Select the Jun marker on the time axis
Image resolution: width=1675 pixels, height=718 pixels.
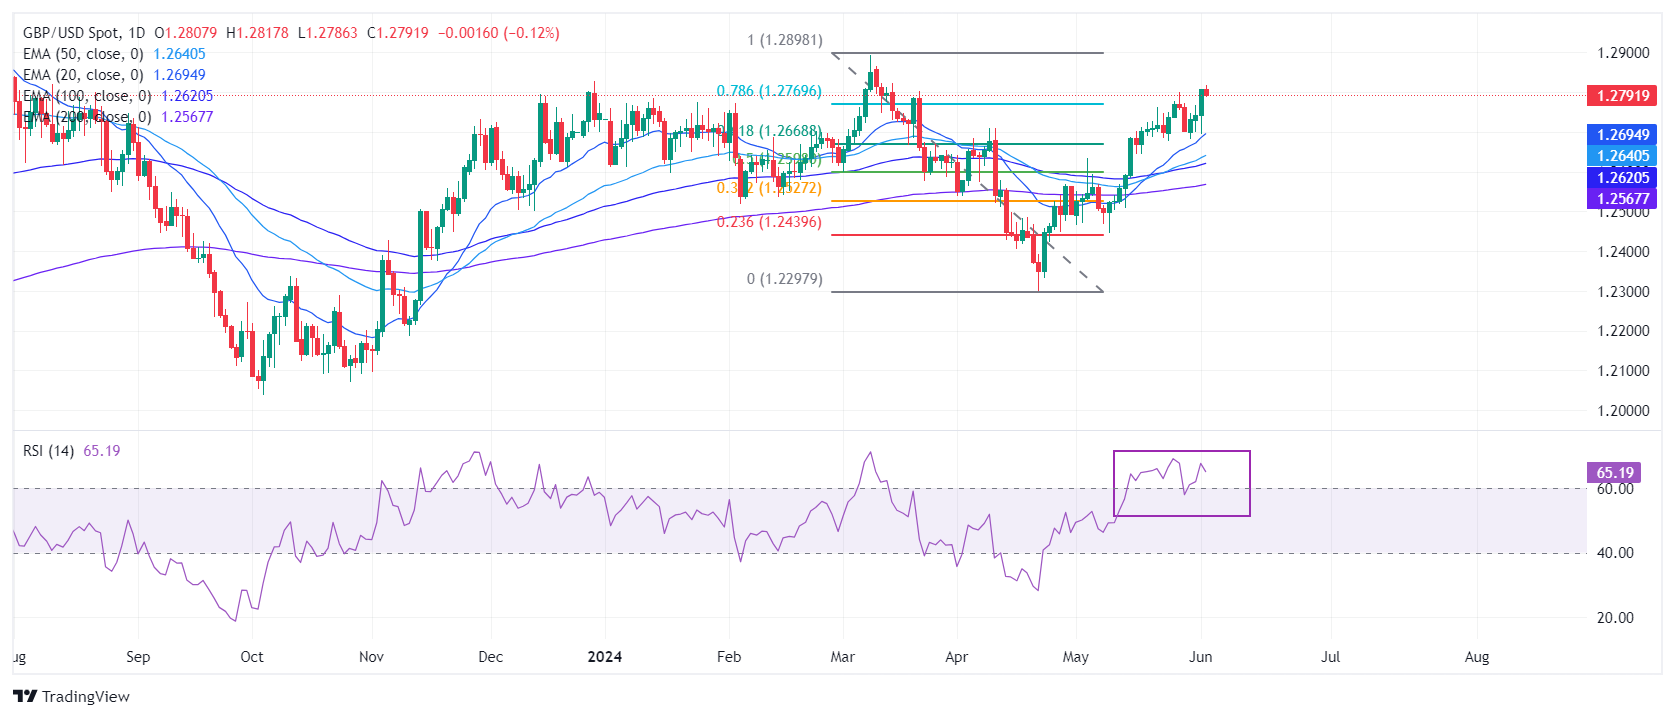click(x=1200, y=657)
